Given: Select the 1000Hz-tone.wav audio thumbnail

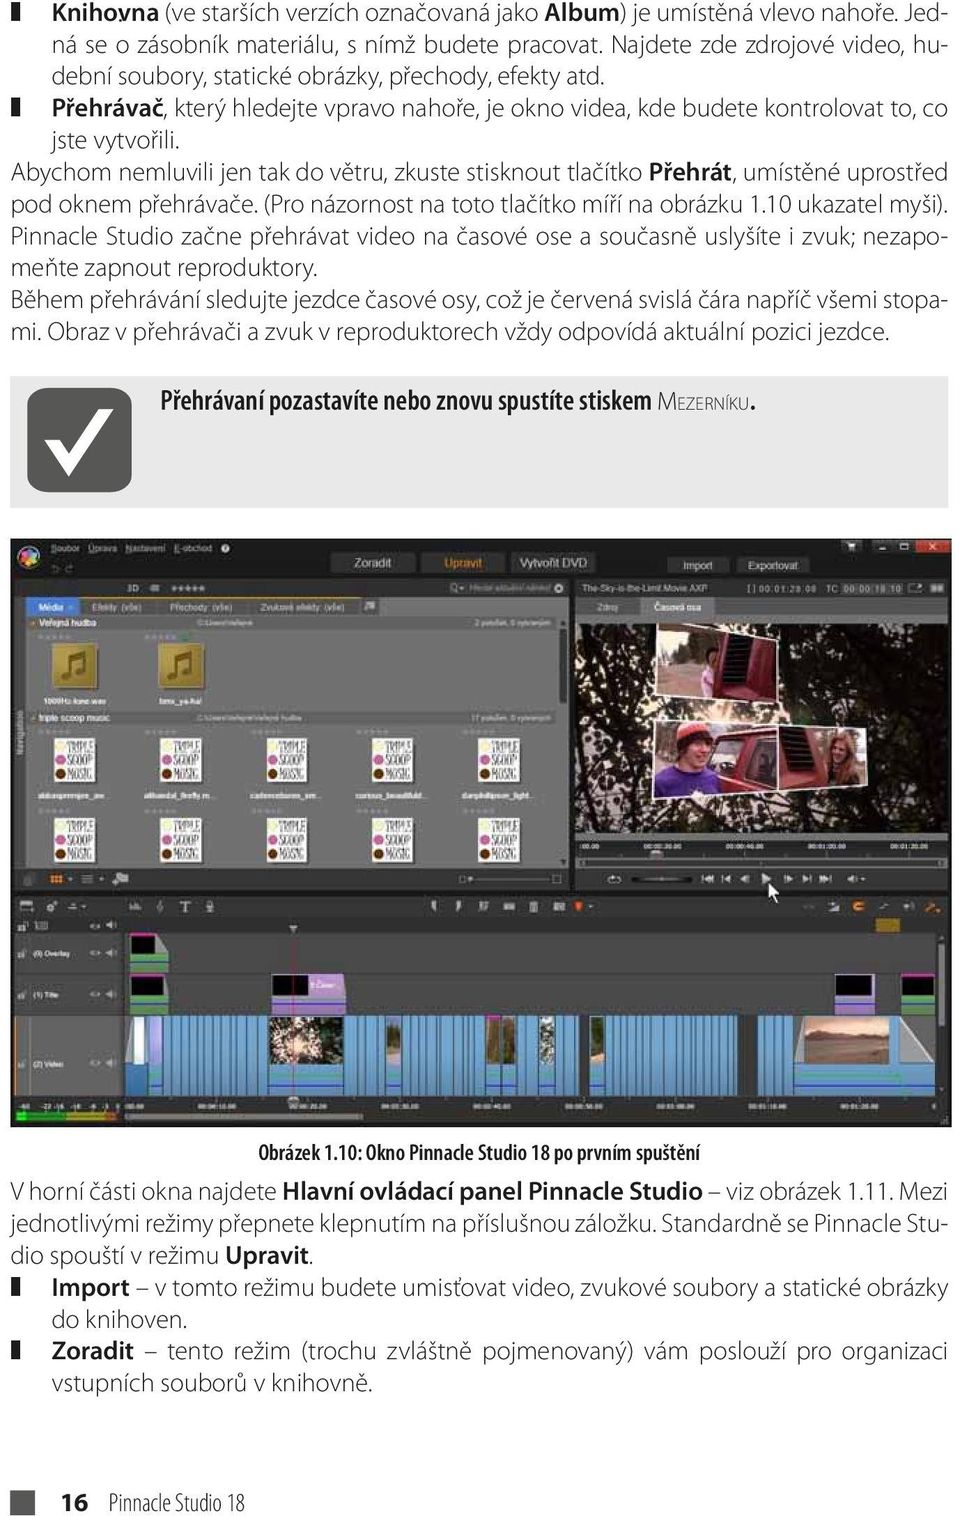Looking at the screenshot, I should pyautogui.click(x=75, y=664).
